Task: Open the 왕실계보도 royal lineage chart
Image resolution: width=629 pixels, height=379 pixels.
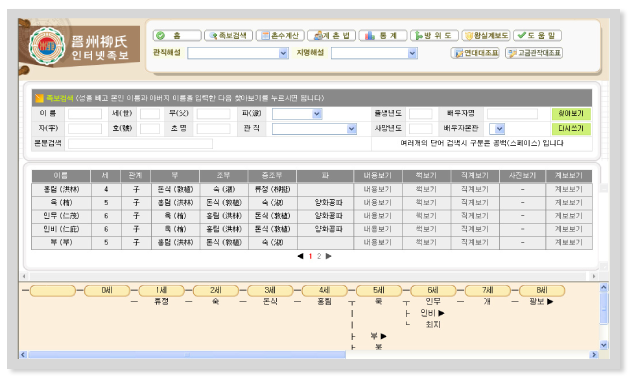Action: (x=486, y=36)
